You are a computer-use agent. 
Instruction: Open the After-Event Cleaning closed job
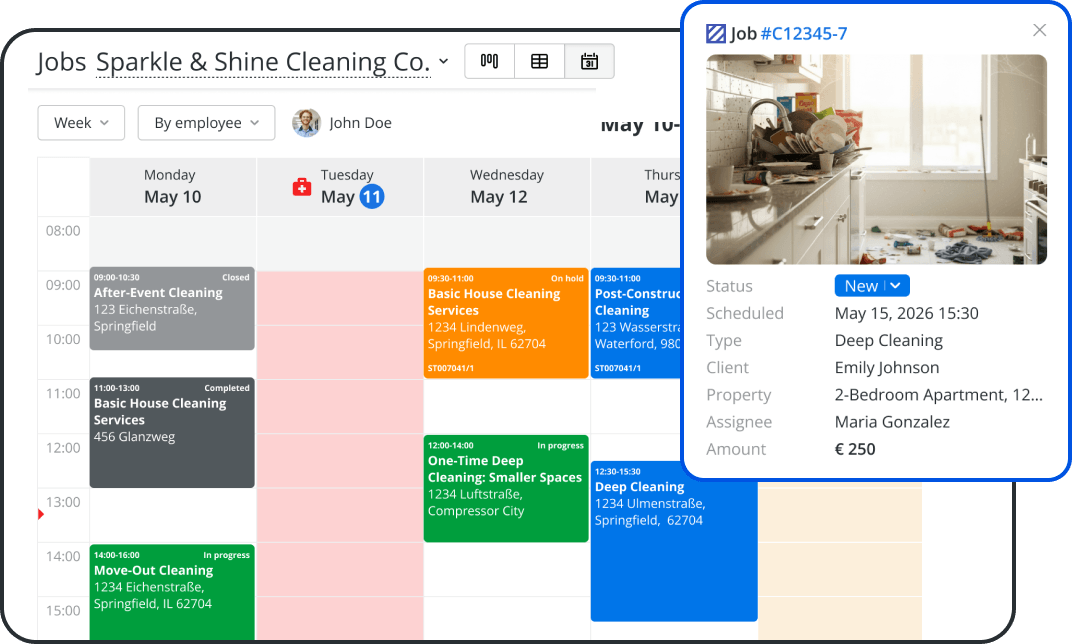coord(172,309)
